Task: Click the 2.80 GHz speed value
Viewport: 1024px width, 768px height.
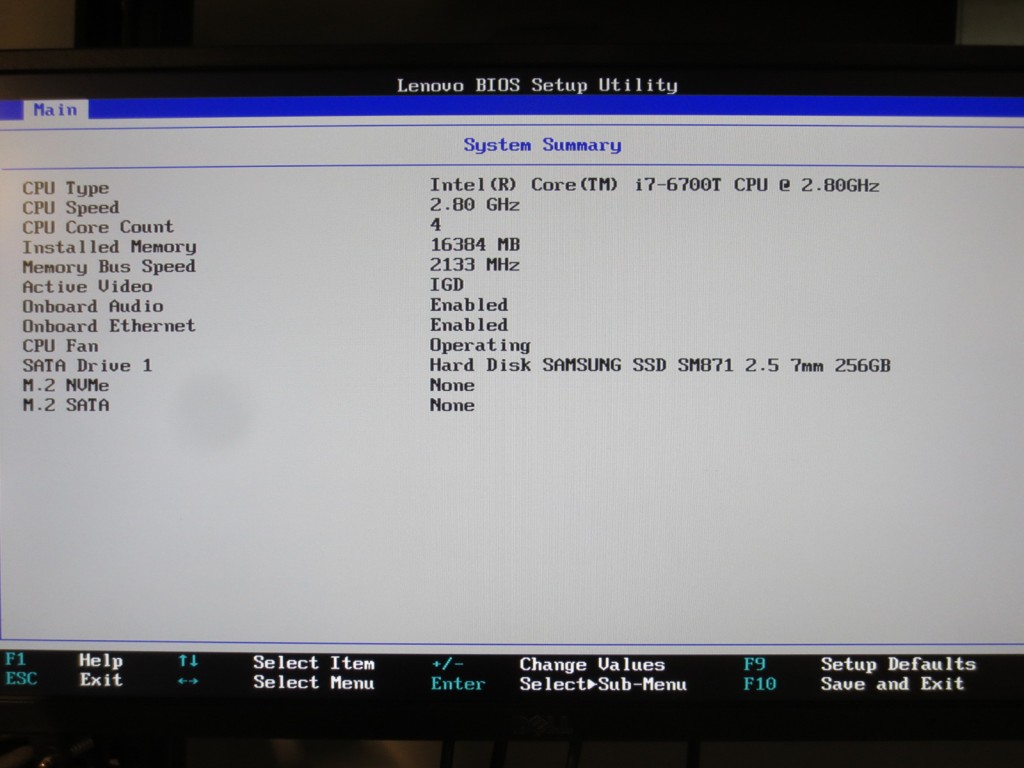Action: coord(475,205)
